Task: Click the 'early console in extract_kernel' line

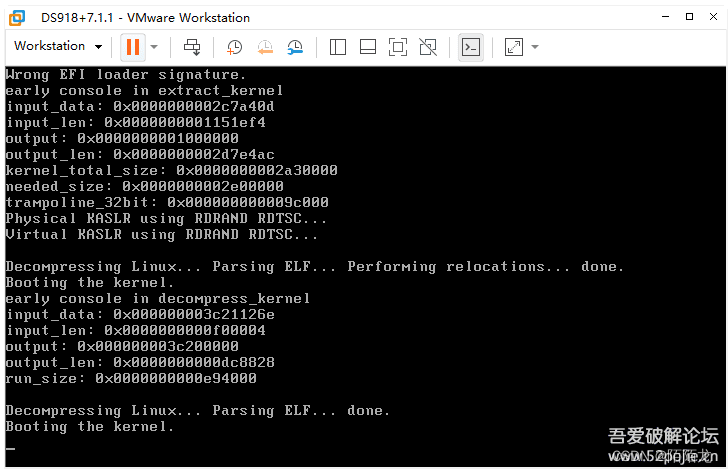Action: tap(144, 91)
